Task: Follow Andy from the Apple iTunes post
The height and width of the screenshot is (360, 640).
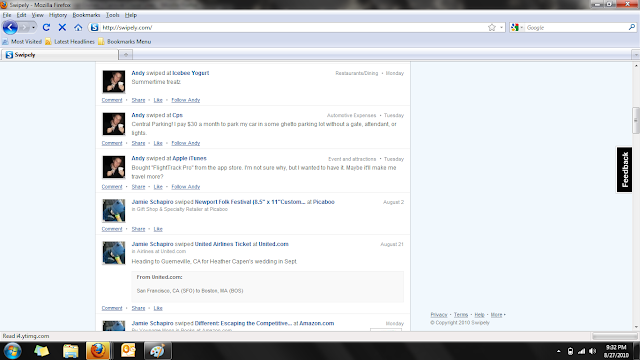Action: [186, 187]
